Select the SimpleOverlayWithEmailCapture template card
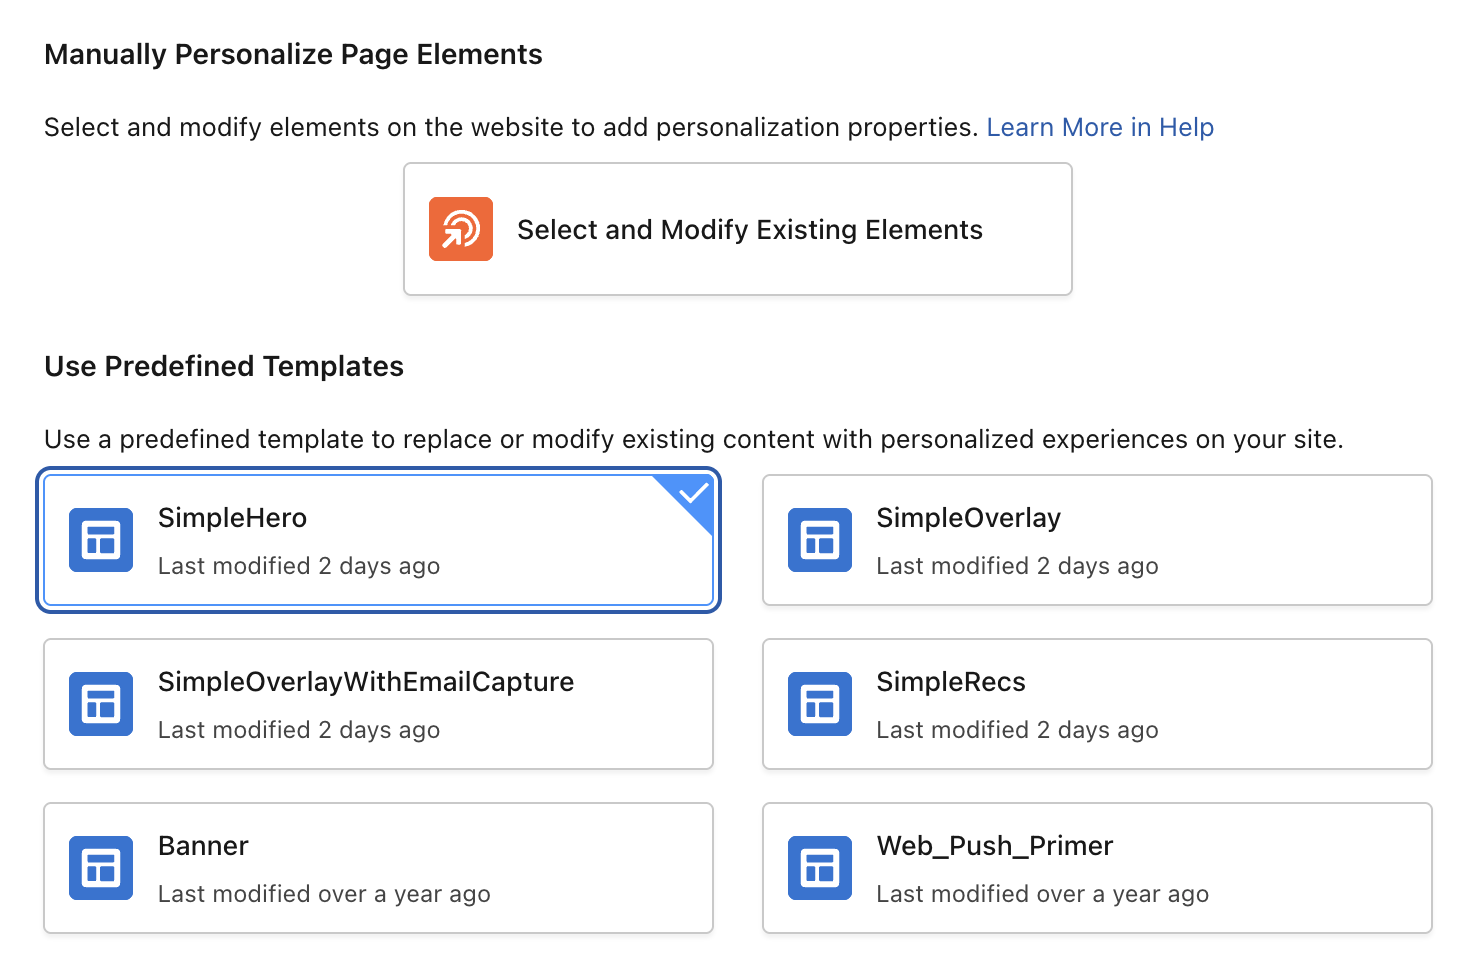Screen dimensions: 1484x978 pyautogui.click(x=378, y=704)
